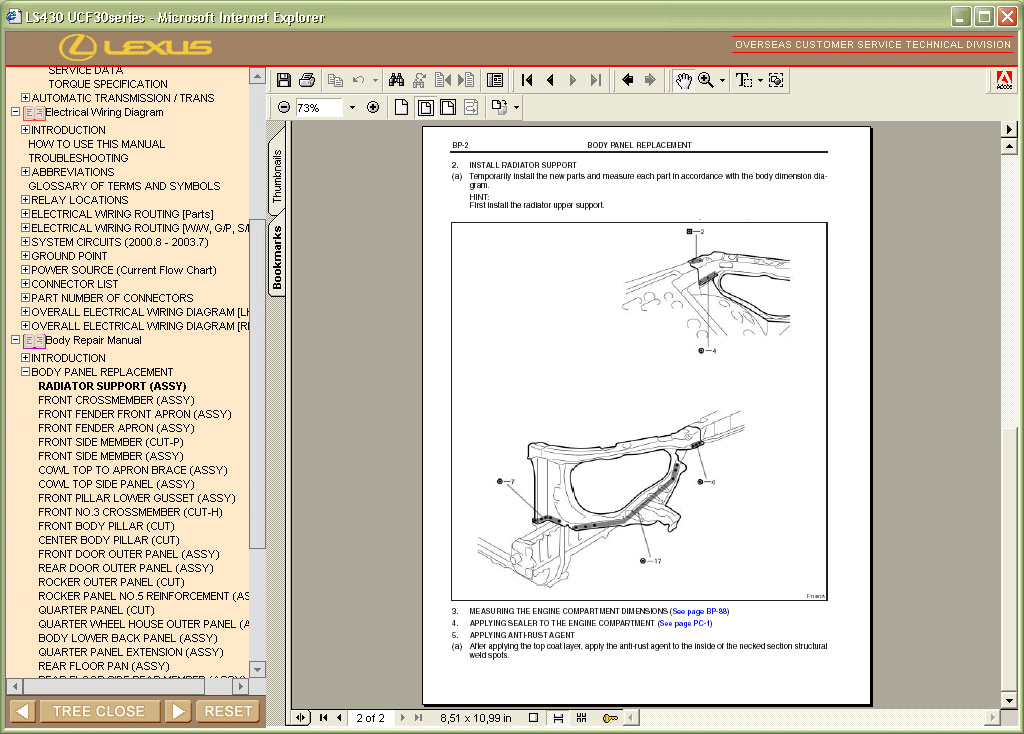Image resolution: width=1024 pixels, height=734 pixels.
Task: Click the security key icon
Action: coord(610,718)
